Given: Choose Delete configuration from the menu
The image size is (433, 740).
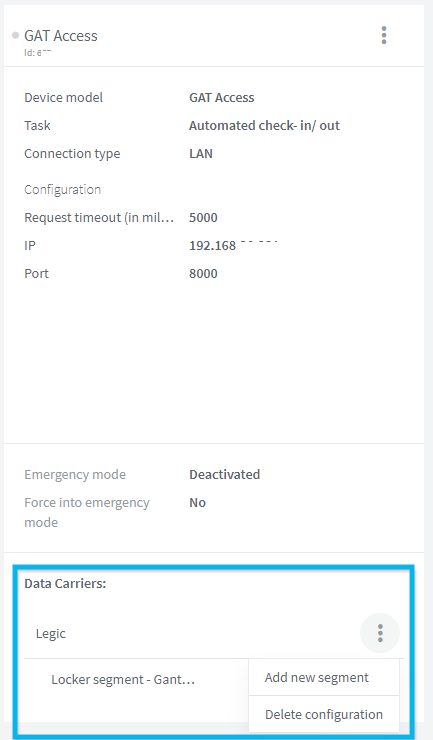Looking at the screenshot, I should pyautogui.click(x=324, y=714).
